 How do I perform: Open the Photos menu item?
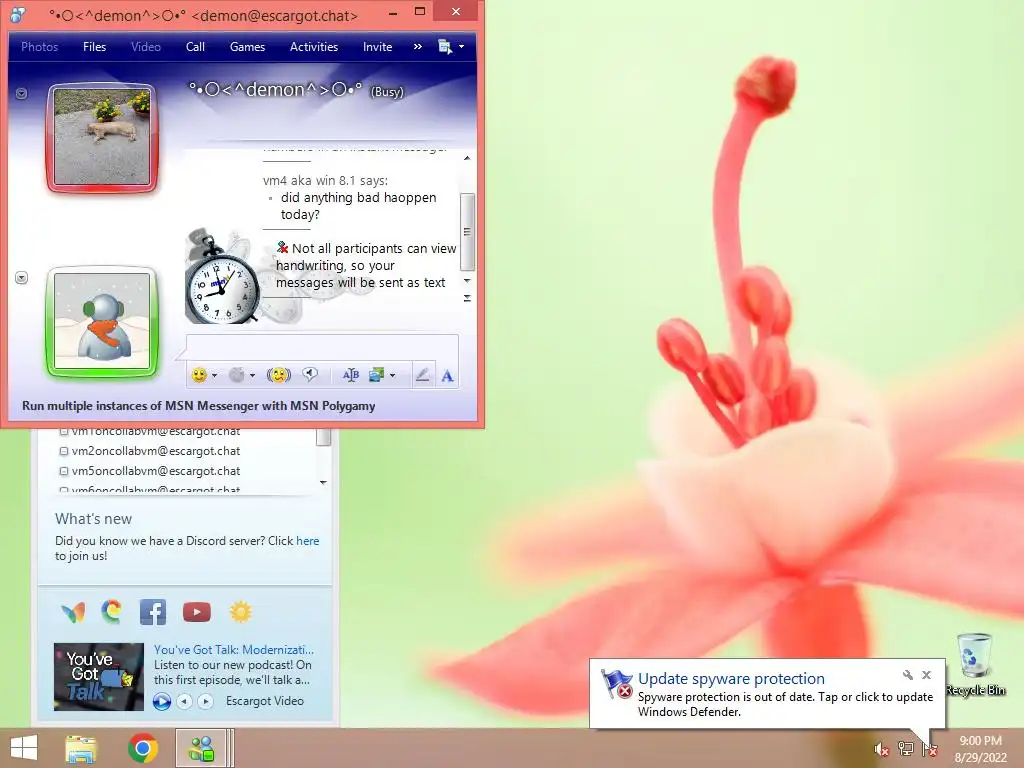[40, 47]
